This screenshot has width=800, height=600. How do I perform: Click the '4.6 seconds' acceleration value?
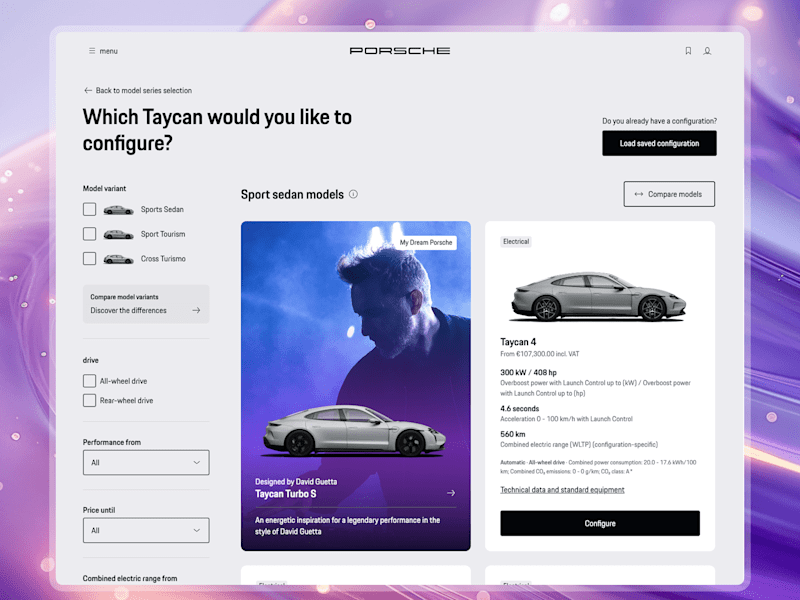click(519, 409)
